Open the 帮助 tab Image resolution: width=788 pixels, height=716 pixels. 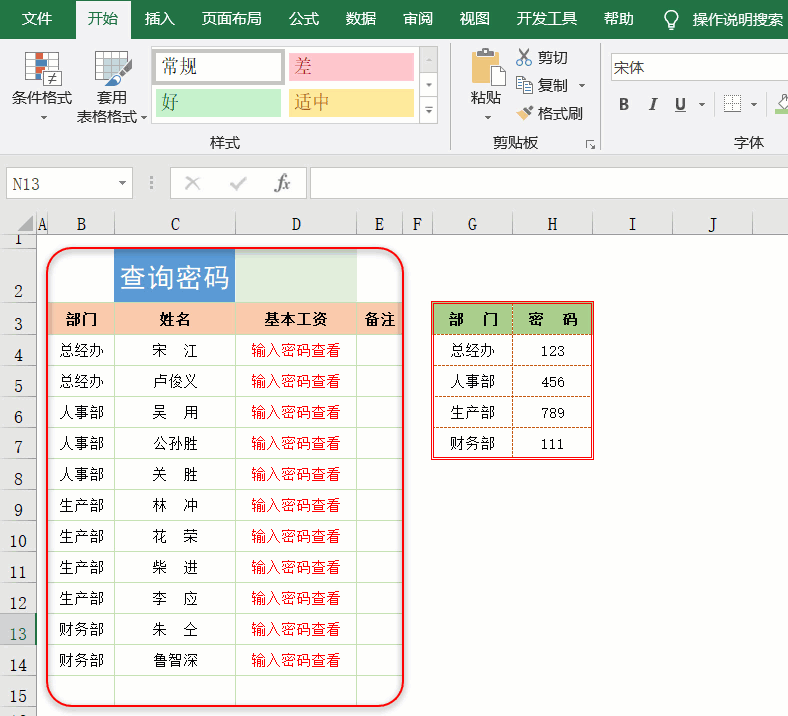[x=619, y=19]
